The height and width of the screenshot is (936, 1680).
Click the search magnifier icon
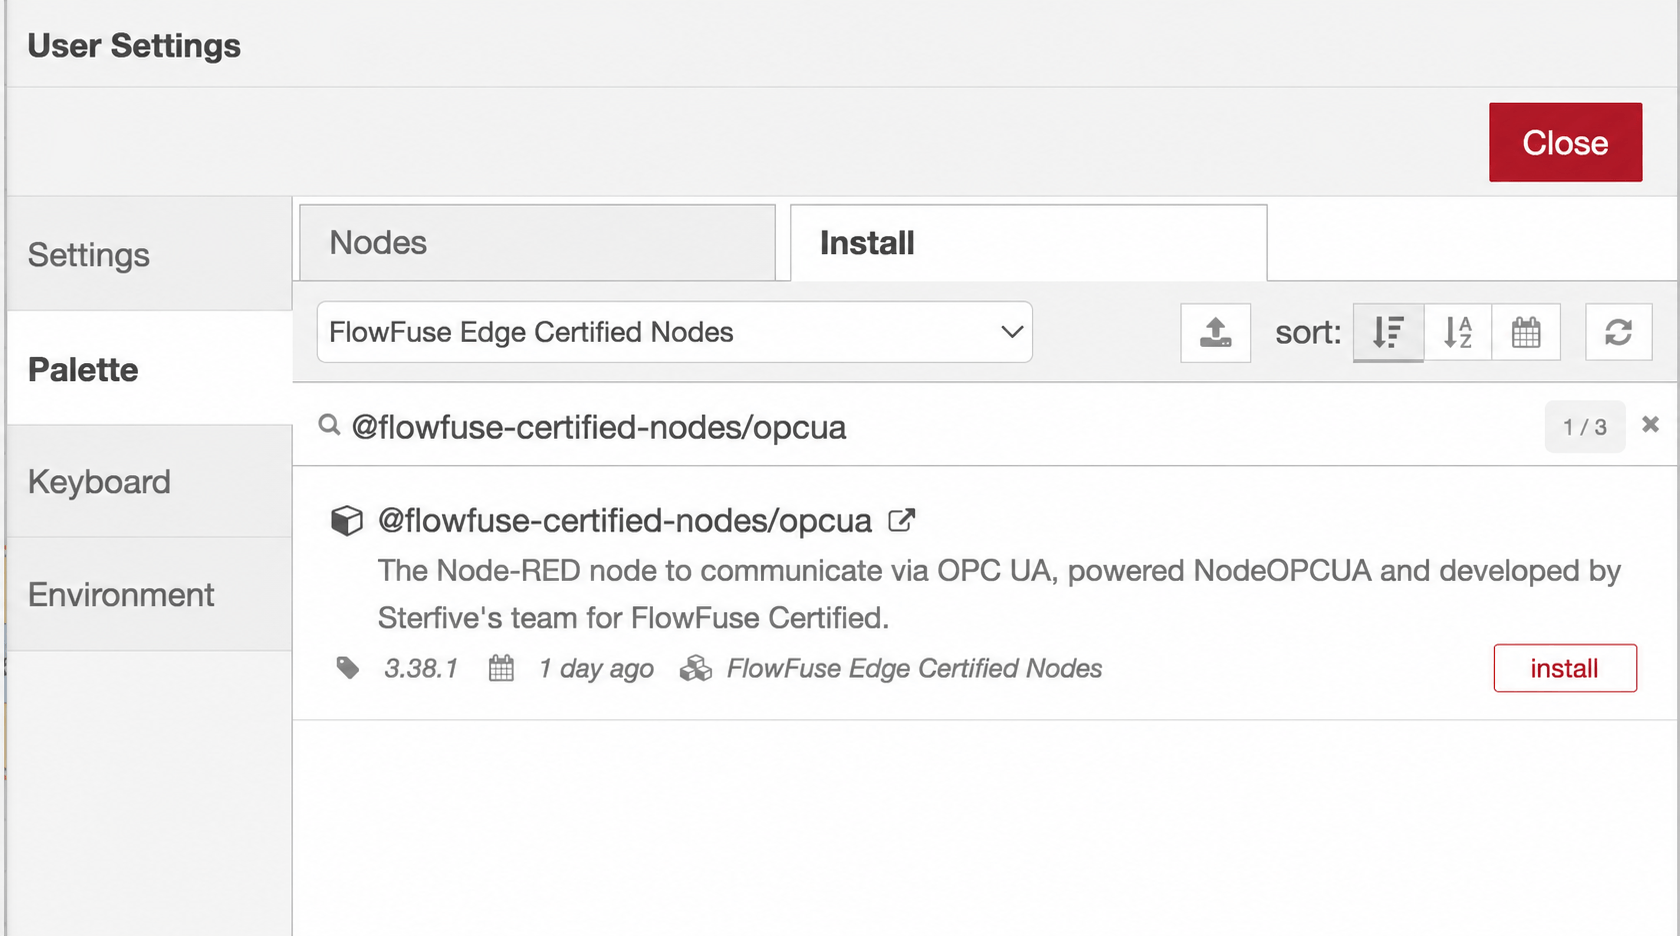(329, 426)
